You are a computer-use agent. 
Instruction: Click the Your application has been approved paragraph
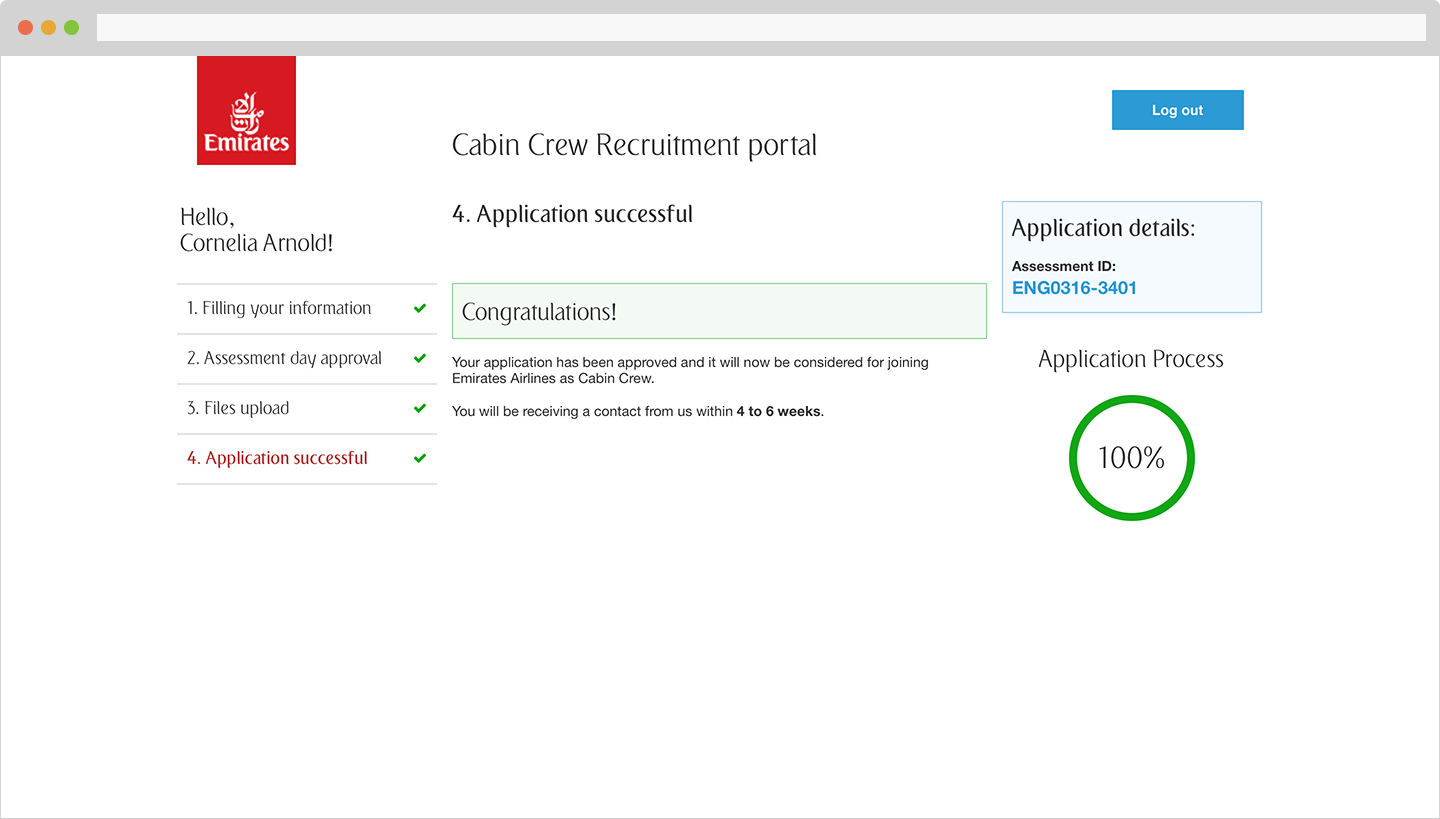pos(690,371)
